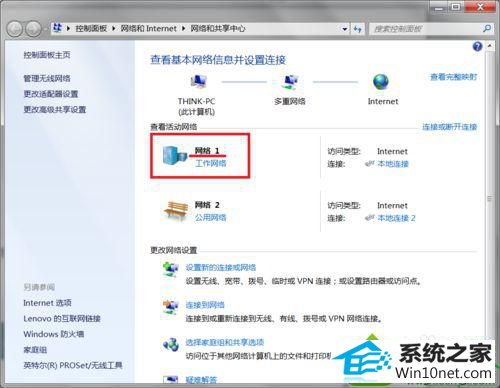Image resolution: width=500 pixels, height=388 pixels.
Task: Expand the address bar history dropdown arrow
Action: (345, 29)
